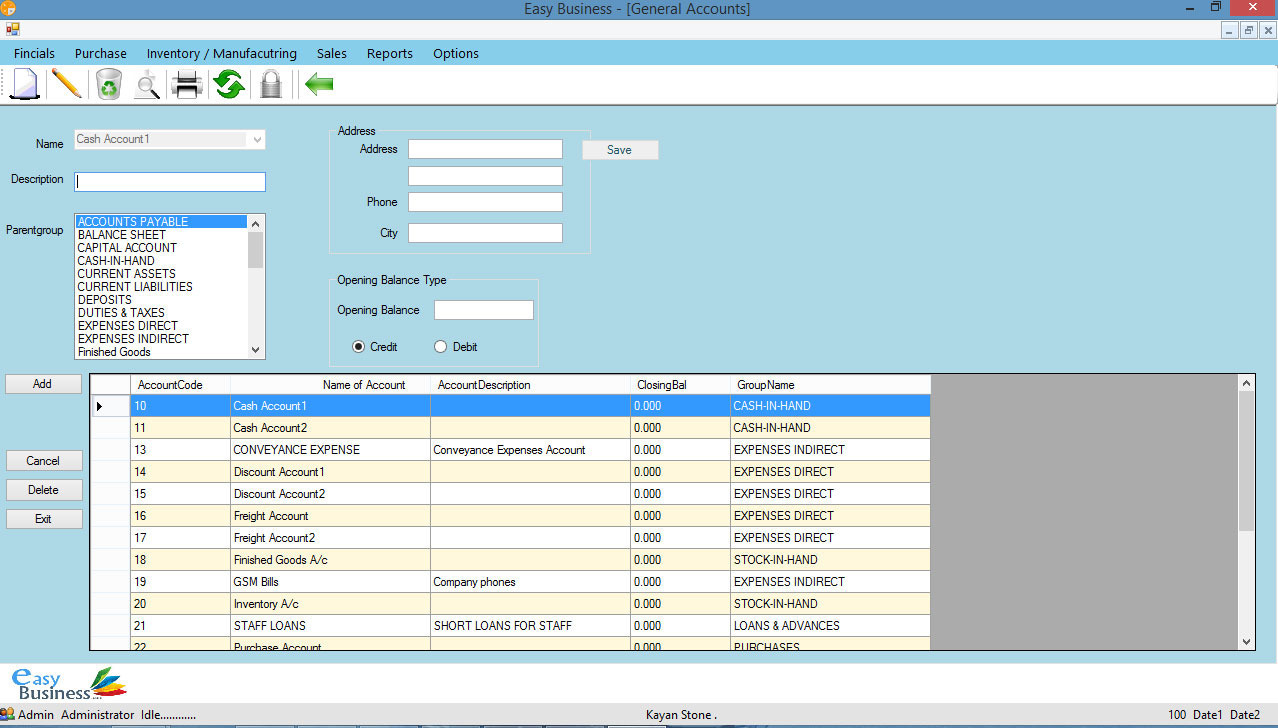The width and height of the screenshot is (1278, 728).
Task: Click the Print toolbar icon
Action: 187,85
